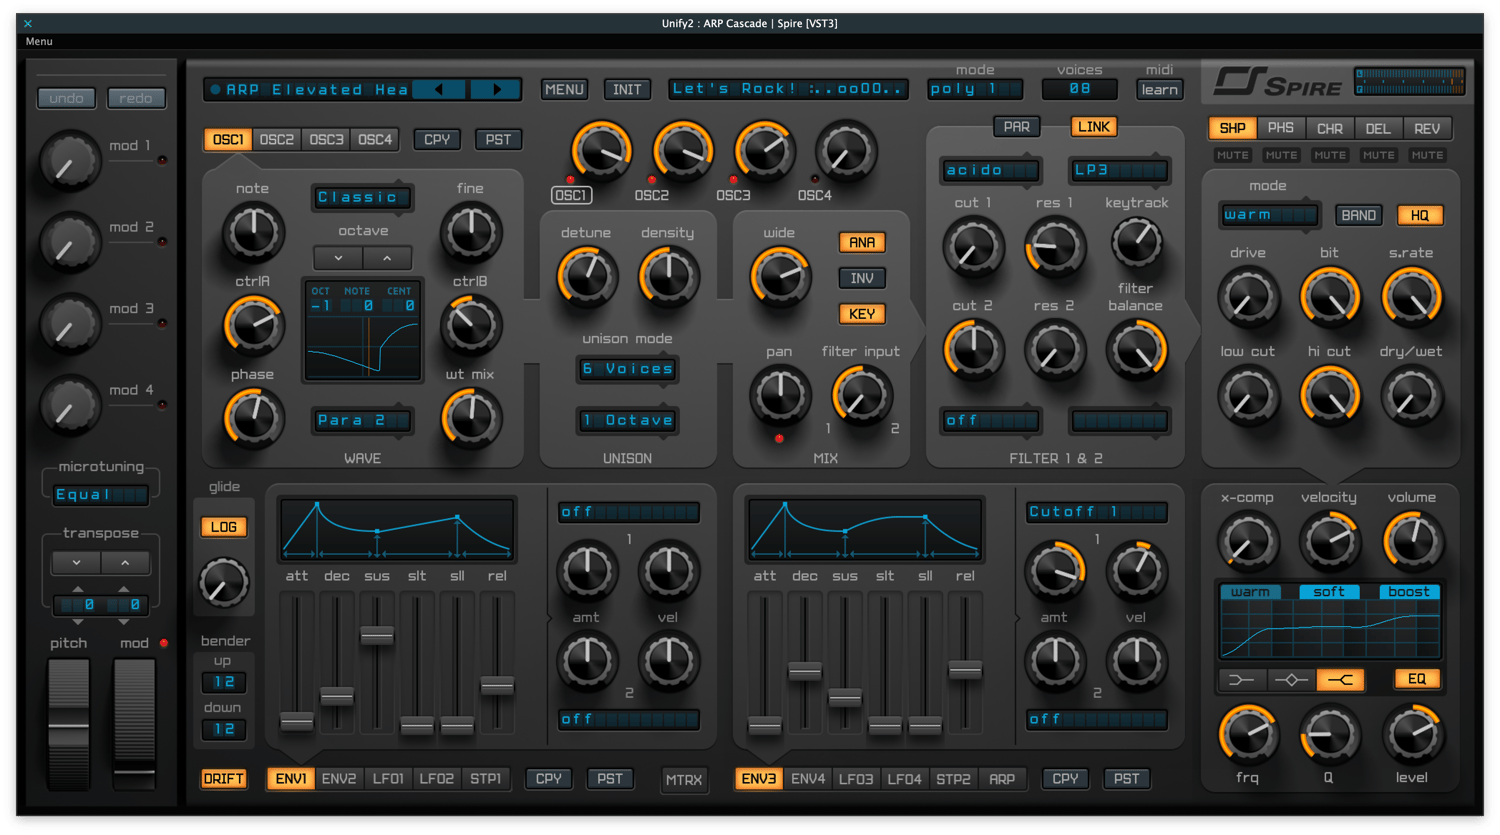Toggle the KEY button in the mix section
This screenshot has width=1500, height=835.
tap(862, 314)
